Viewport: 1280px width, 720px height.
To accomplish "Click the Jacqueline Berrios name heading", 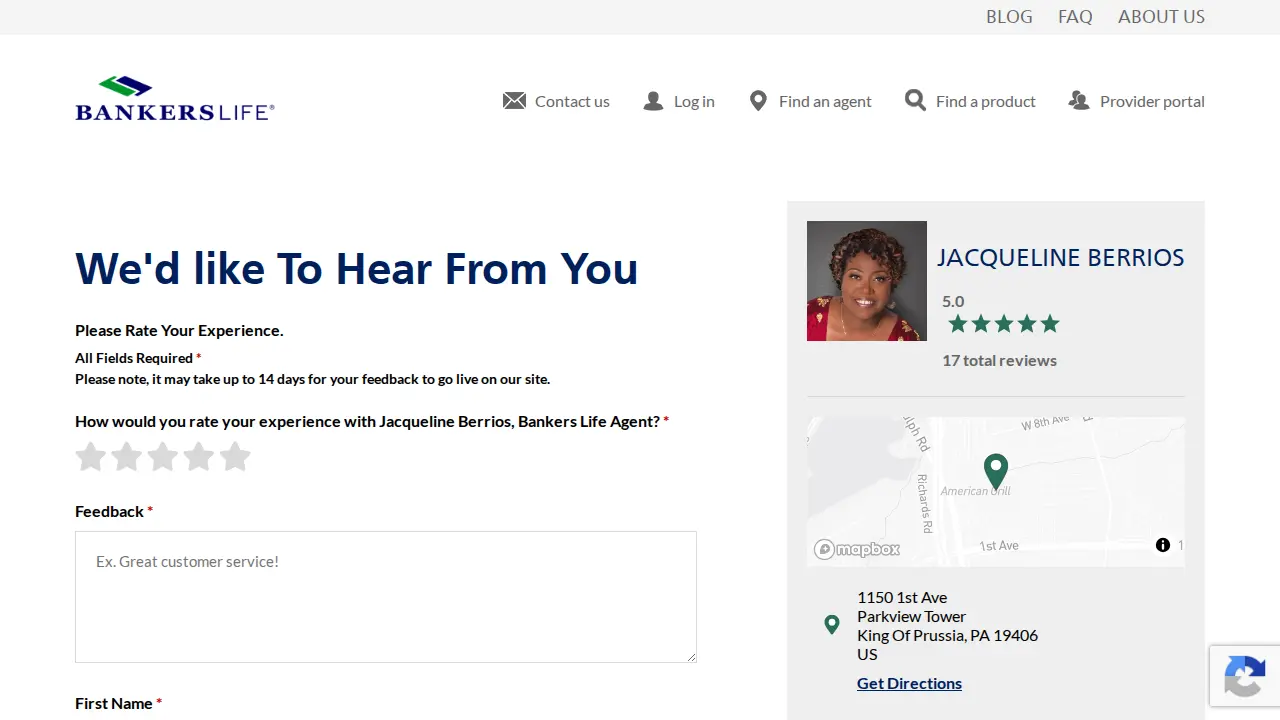I will (x=1060, y=258).
